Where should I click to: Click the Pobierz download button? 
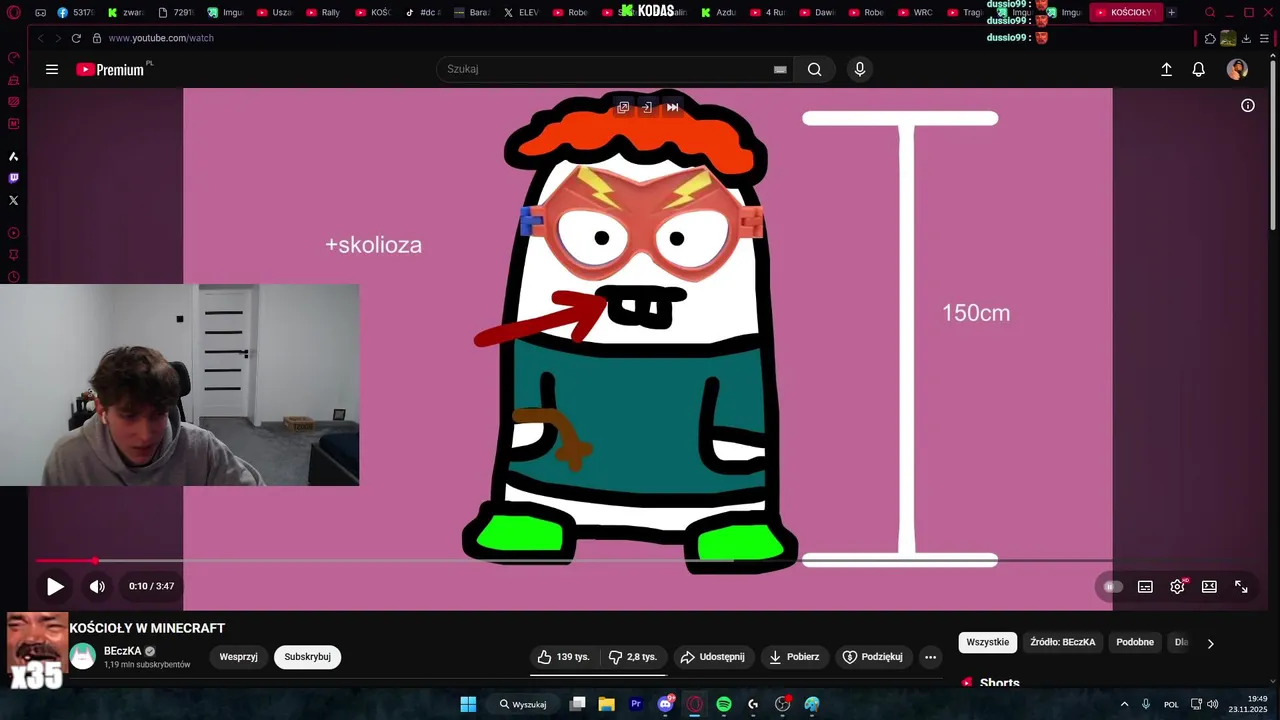tap(794, 657)
